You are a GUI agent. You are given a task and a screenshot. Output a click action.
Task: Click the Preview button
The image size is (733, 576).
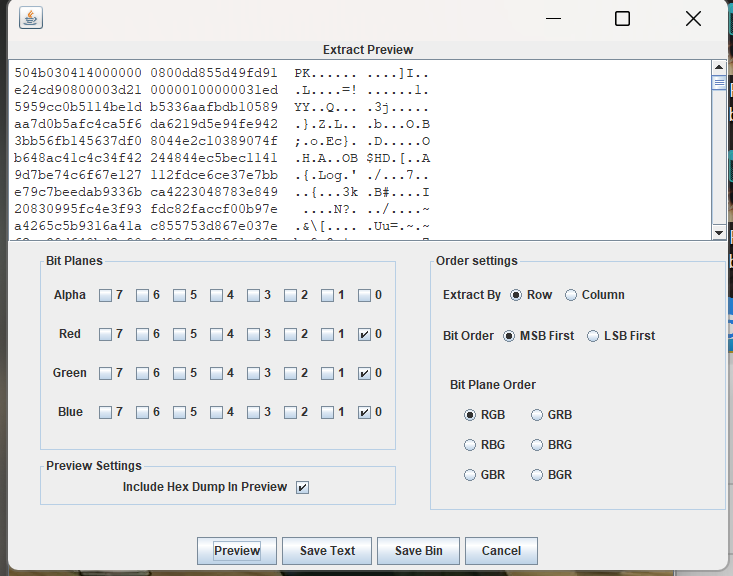pos(237,551)
